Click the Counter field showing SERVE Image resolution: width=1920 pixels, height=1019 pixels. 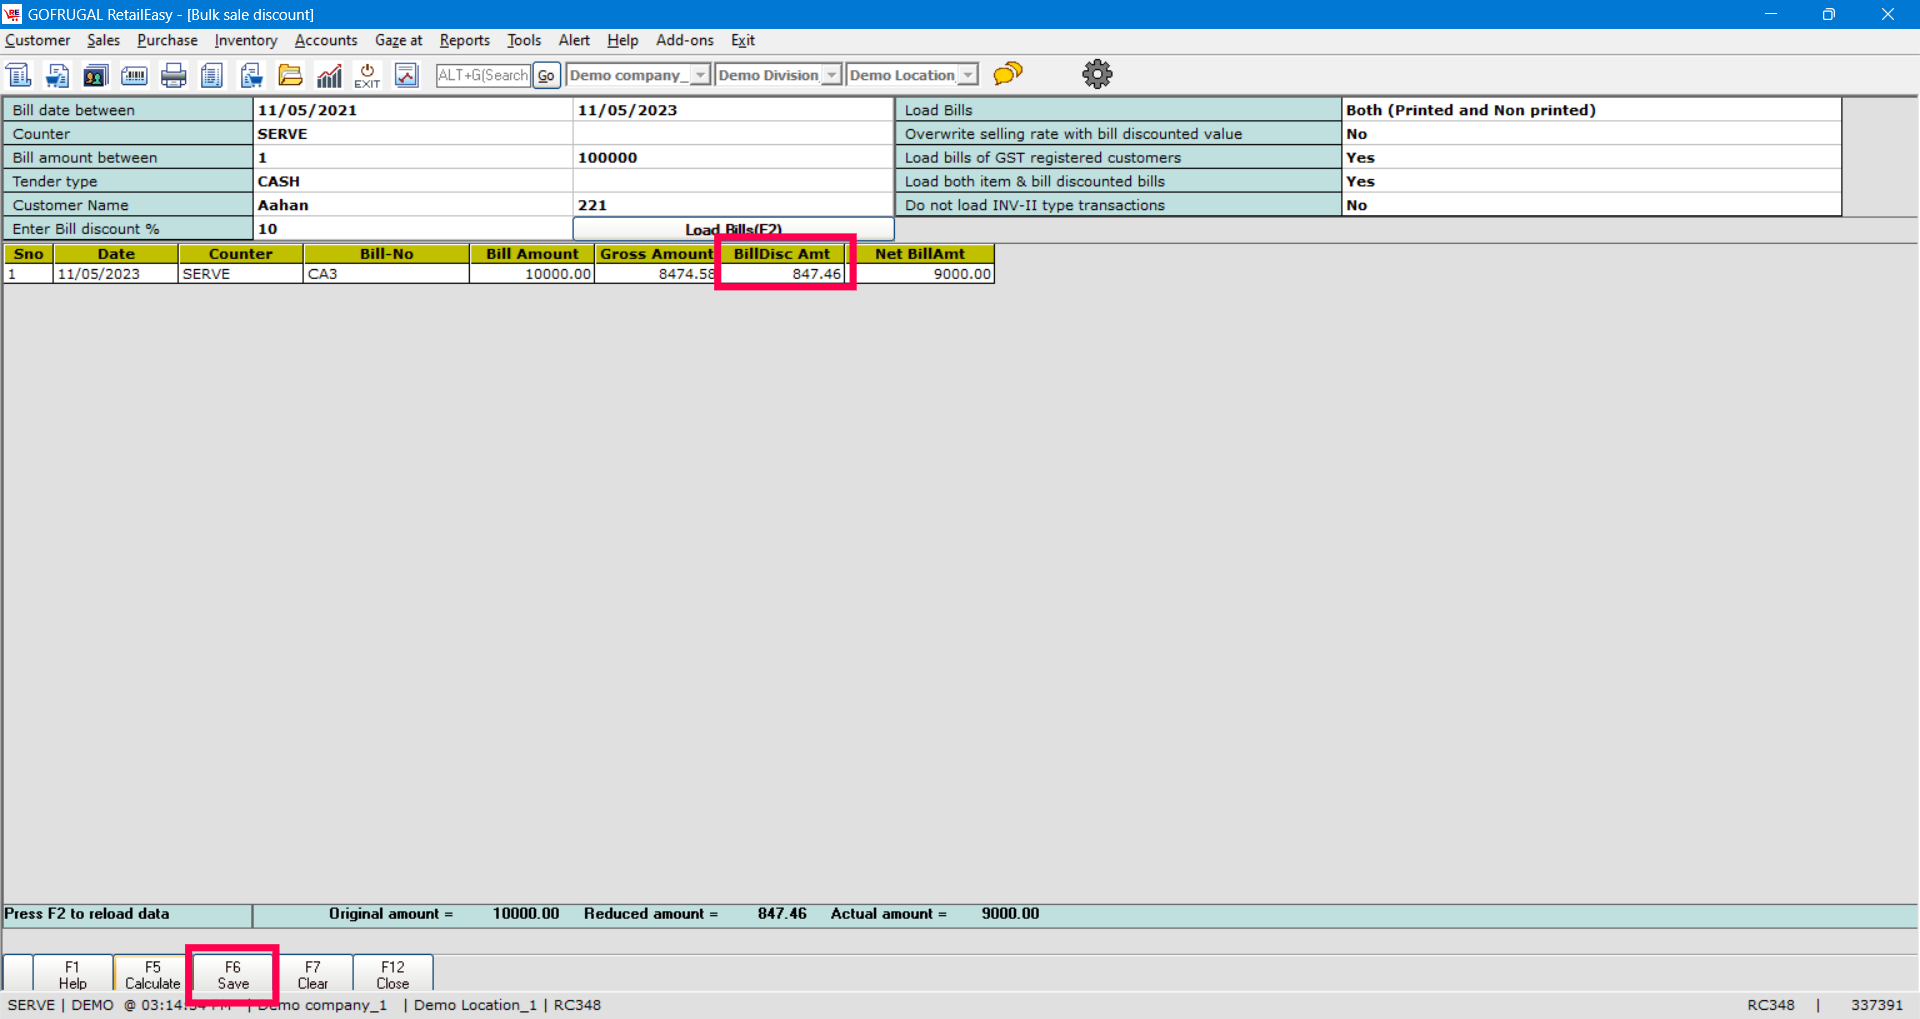pyautogui.click(x=413, y=134)
